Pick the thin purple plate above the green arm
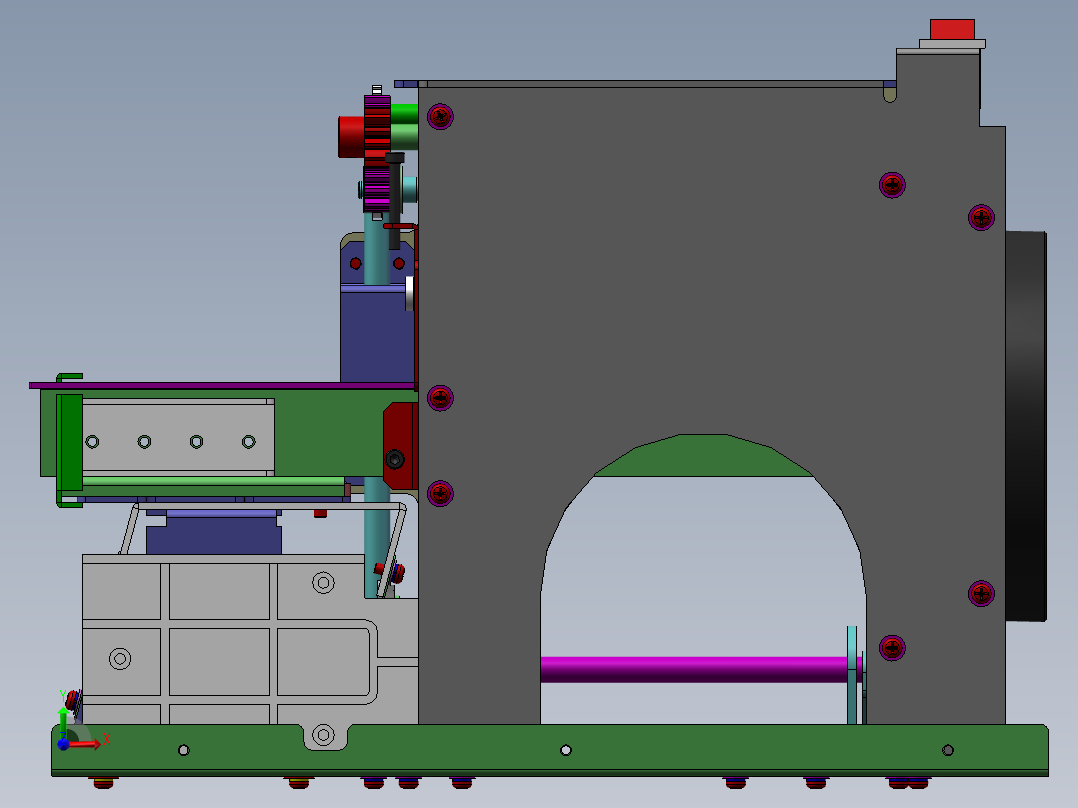 pyautogui.click(x=223, y=386)
